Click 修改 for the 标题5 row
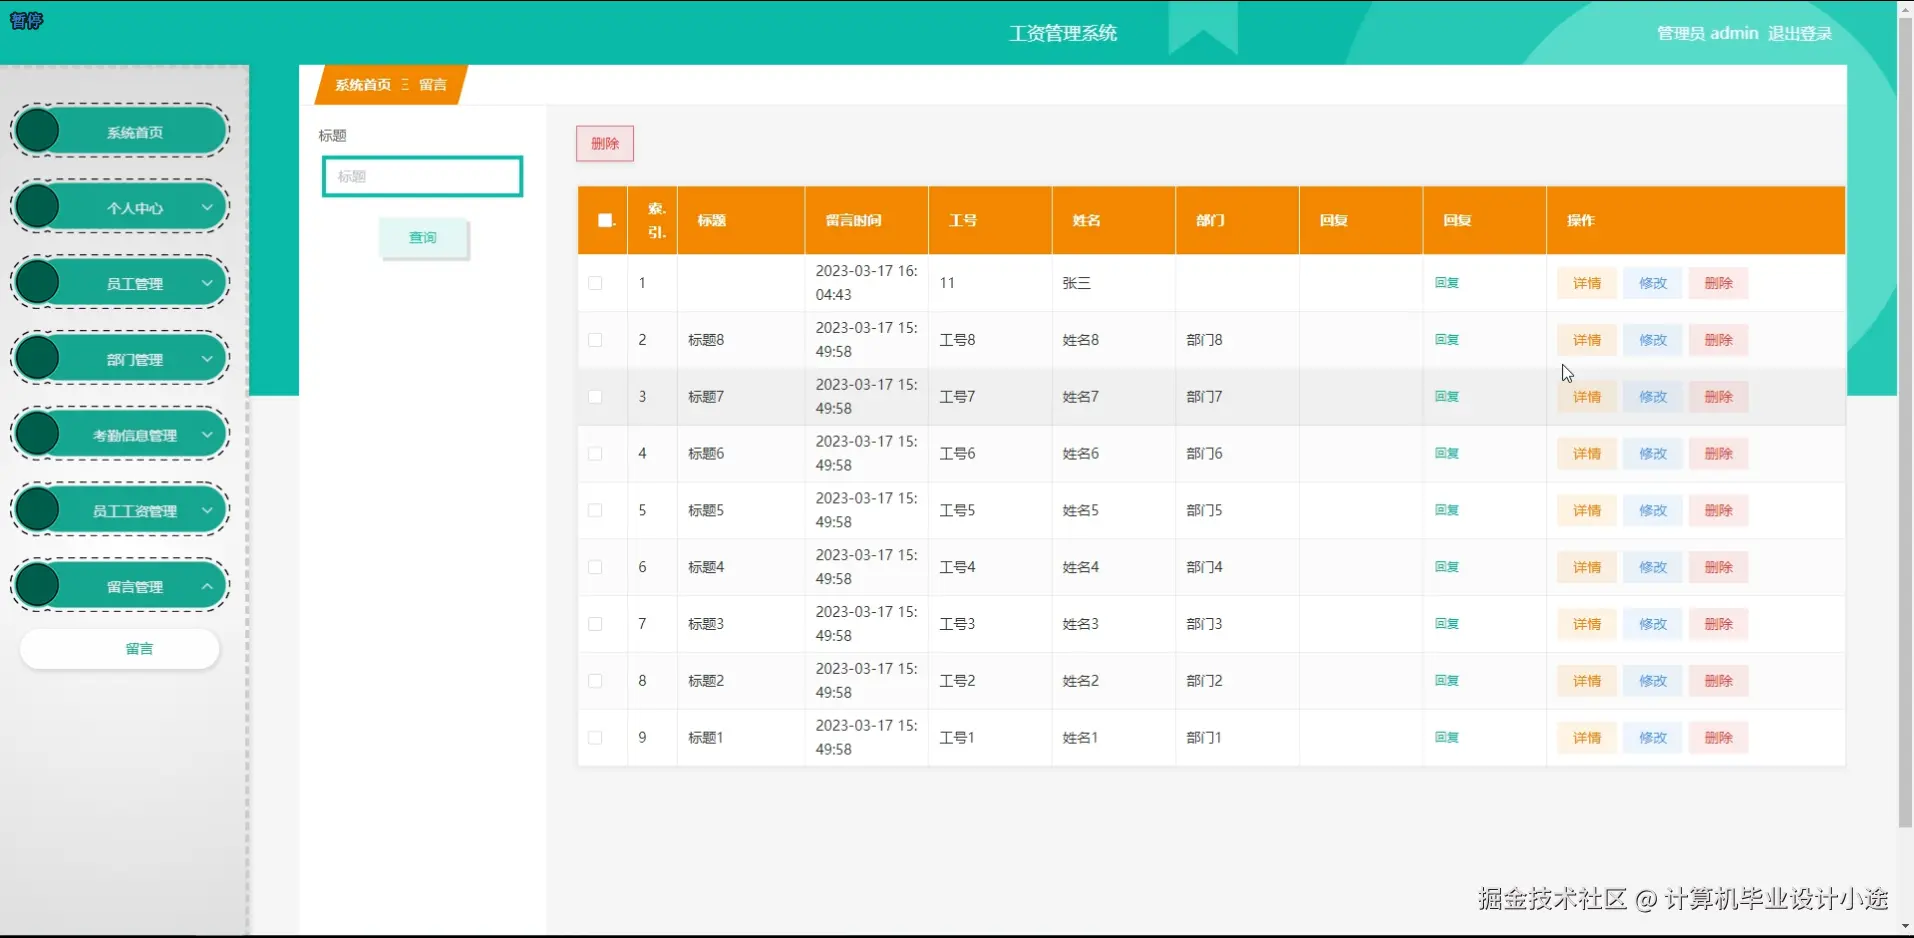The image size is (1914, 938). point(1653,511)
